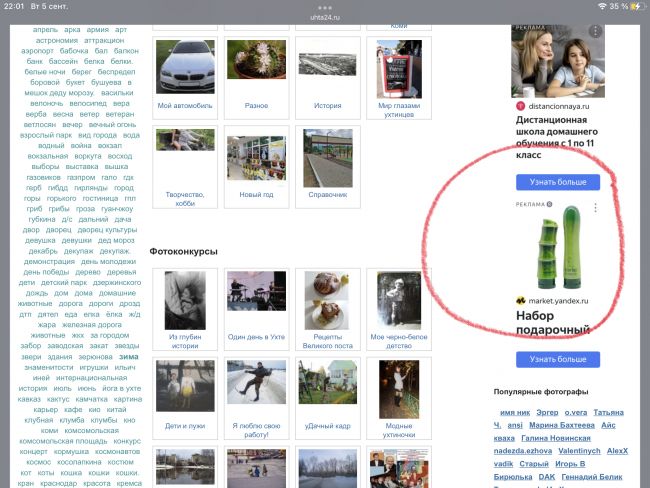The image size is (650, 488).
Task: Tap the info icon next to РЕКЛАМА label
Action: pos(549,204)
